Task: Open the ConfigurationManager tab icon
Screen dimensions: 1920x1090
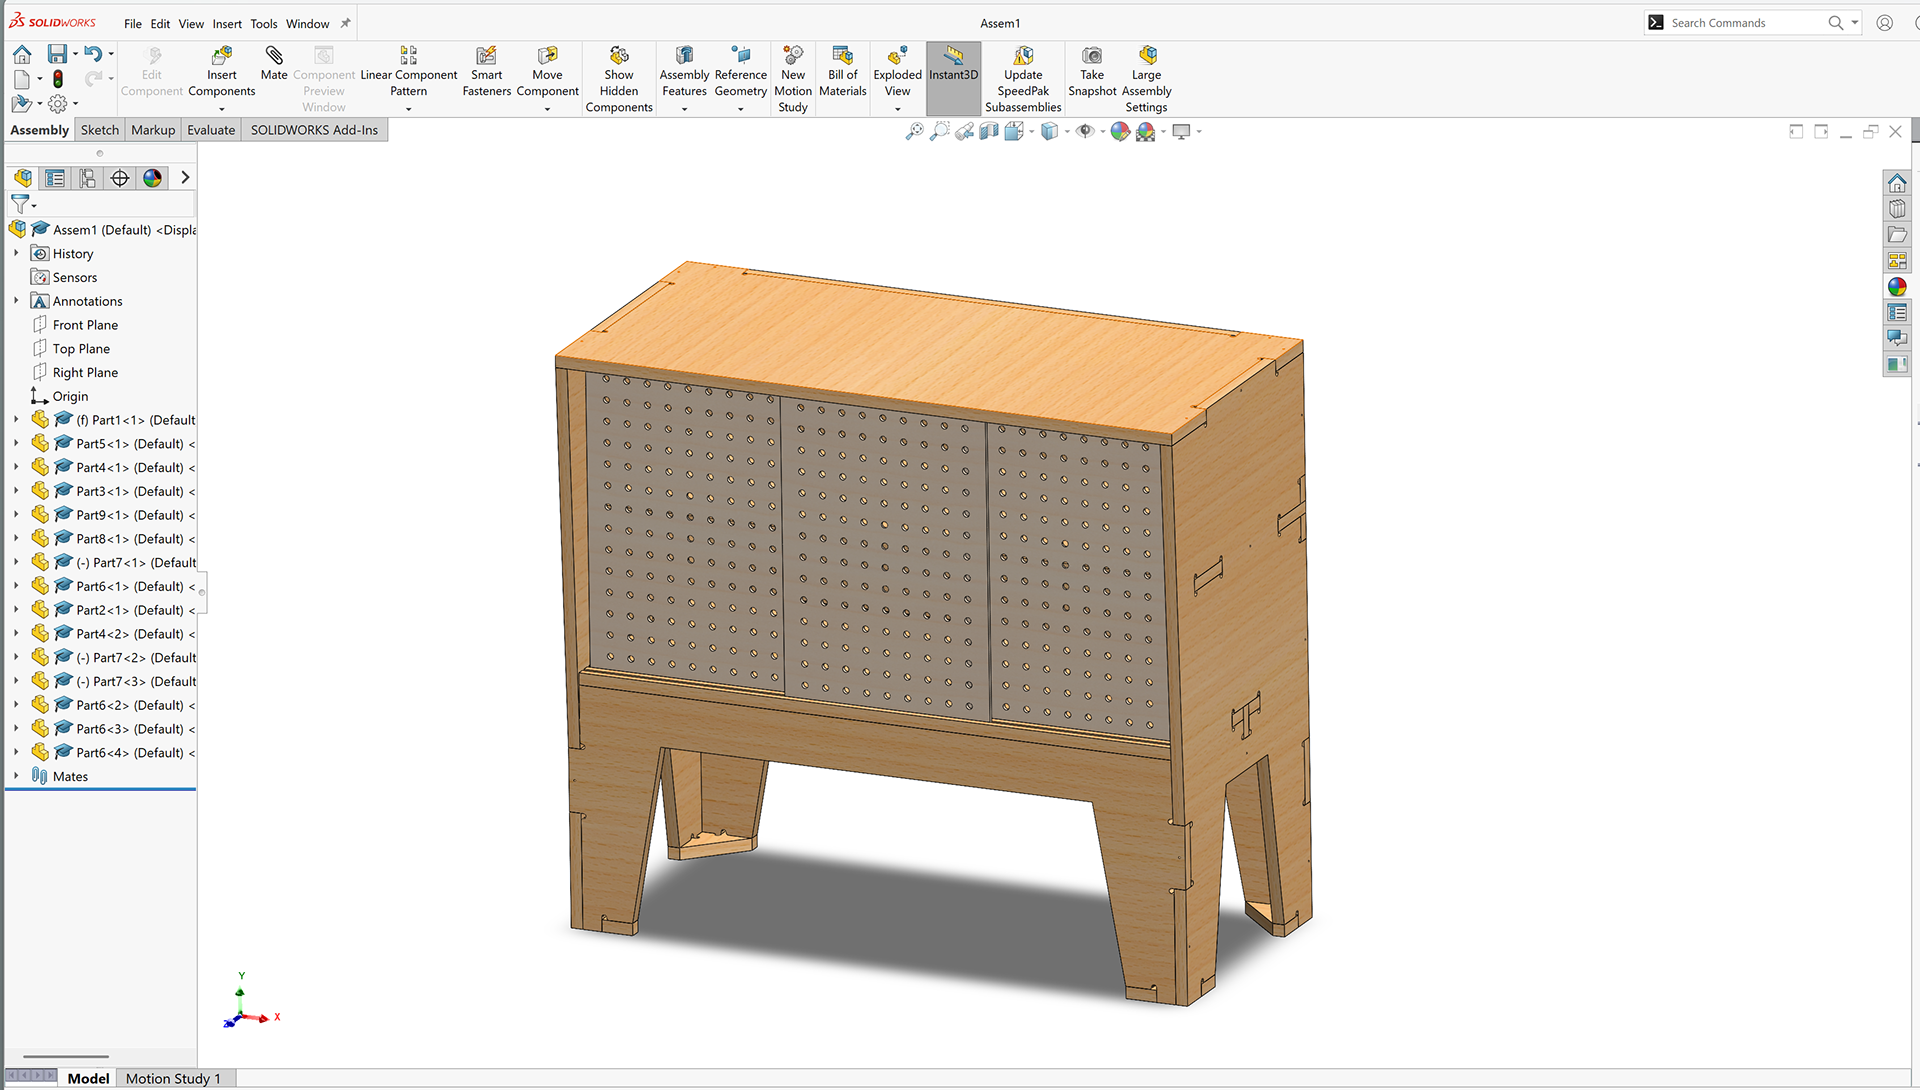Action: click(88, 178)
